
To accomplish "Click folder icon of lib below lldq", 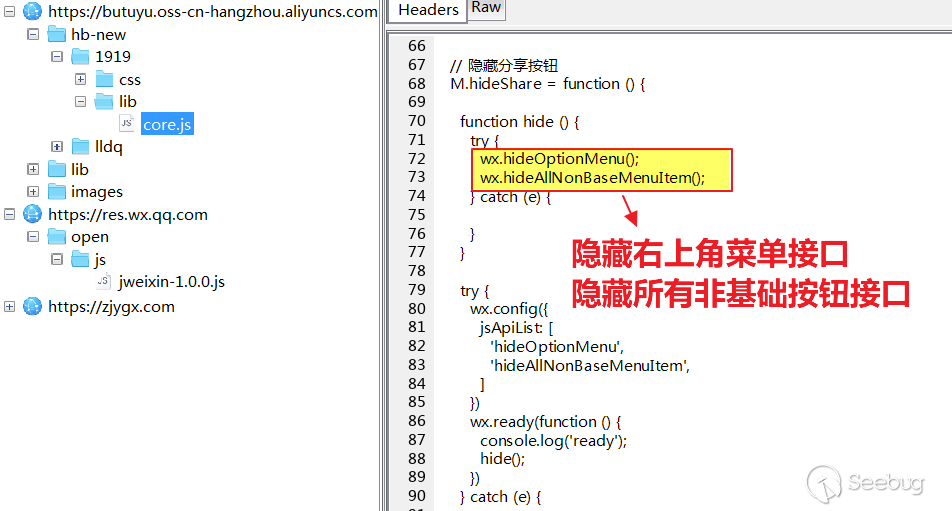I will click(56, 169).
